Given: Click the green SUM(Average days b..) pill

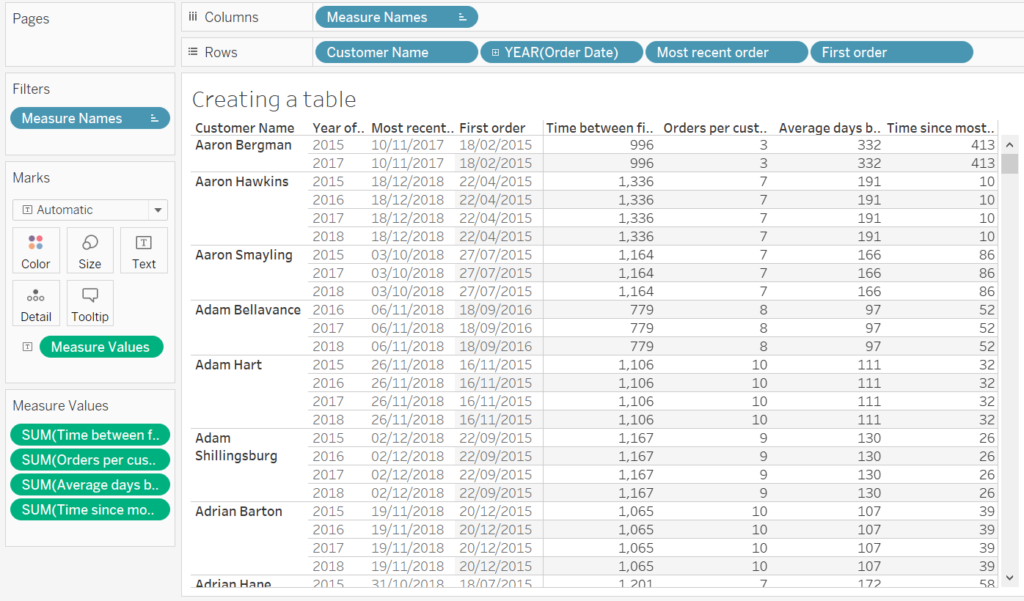Looking at the screenshot, I should [x=90, y=484].
